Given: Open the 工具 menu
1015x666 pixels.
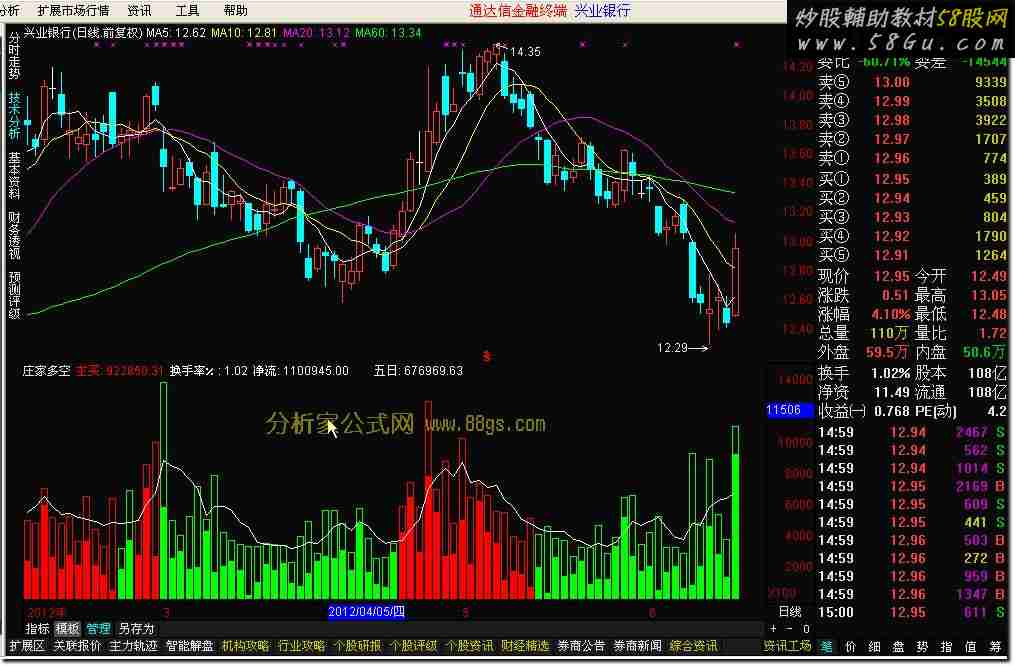Looking at the screenshot, I should 188,10.
